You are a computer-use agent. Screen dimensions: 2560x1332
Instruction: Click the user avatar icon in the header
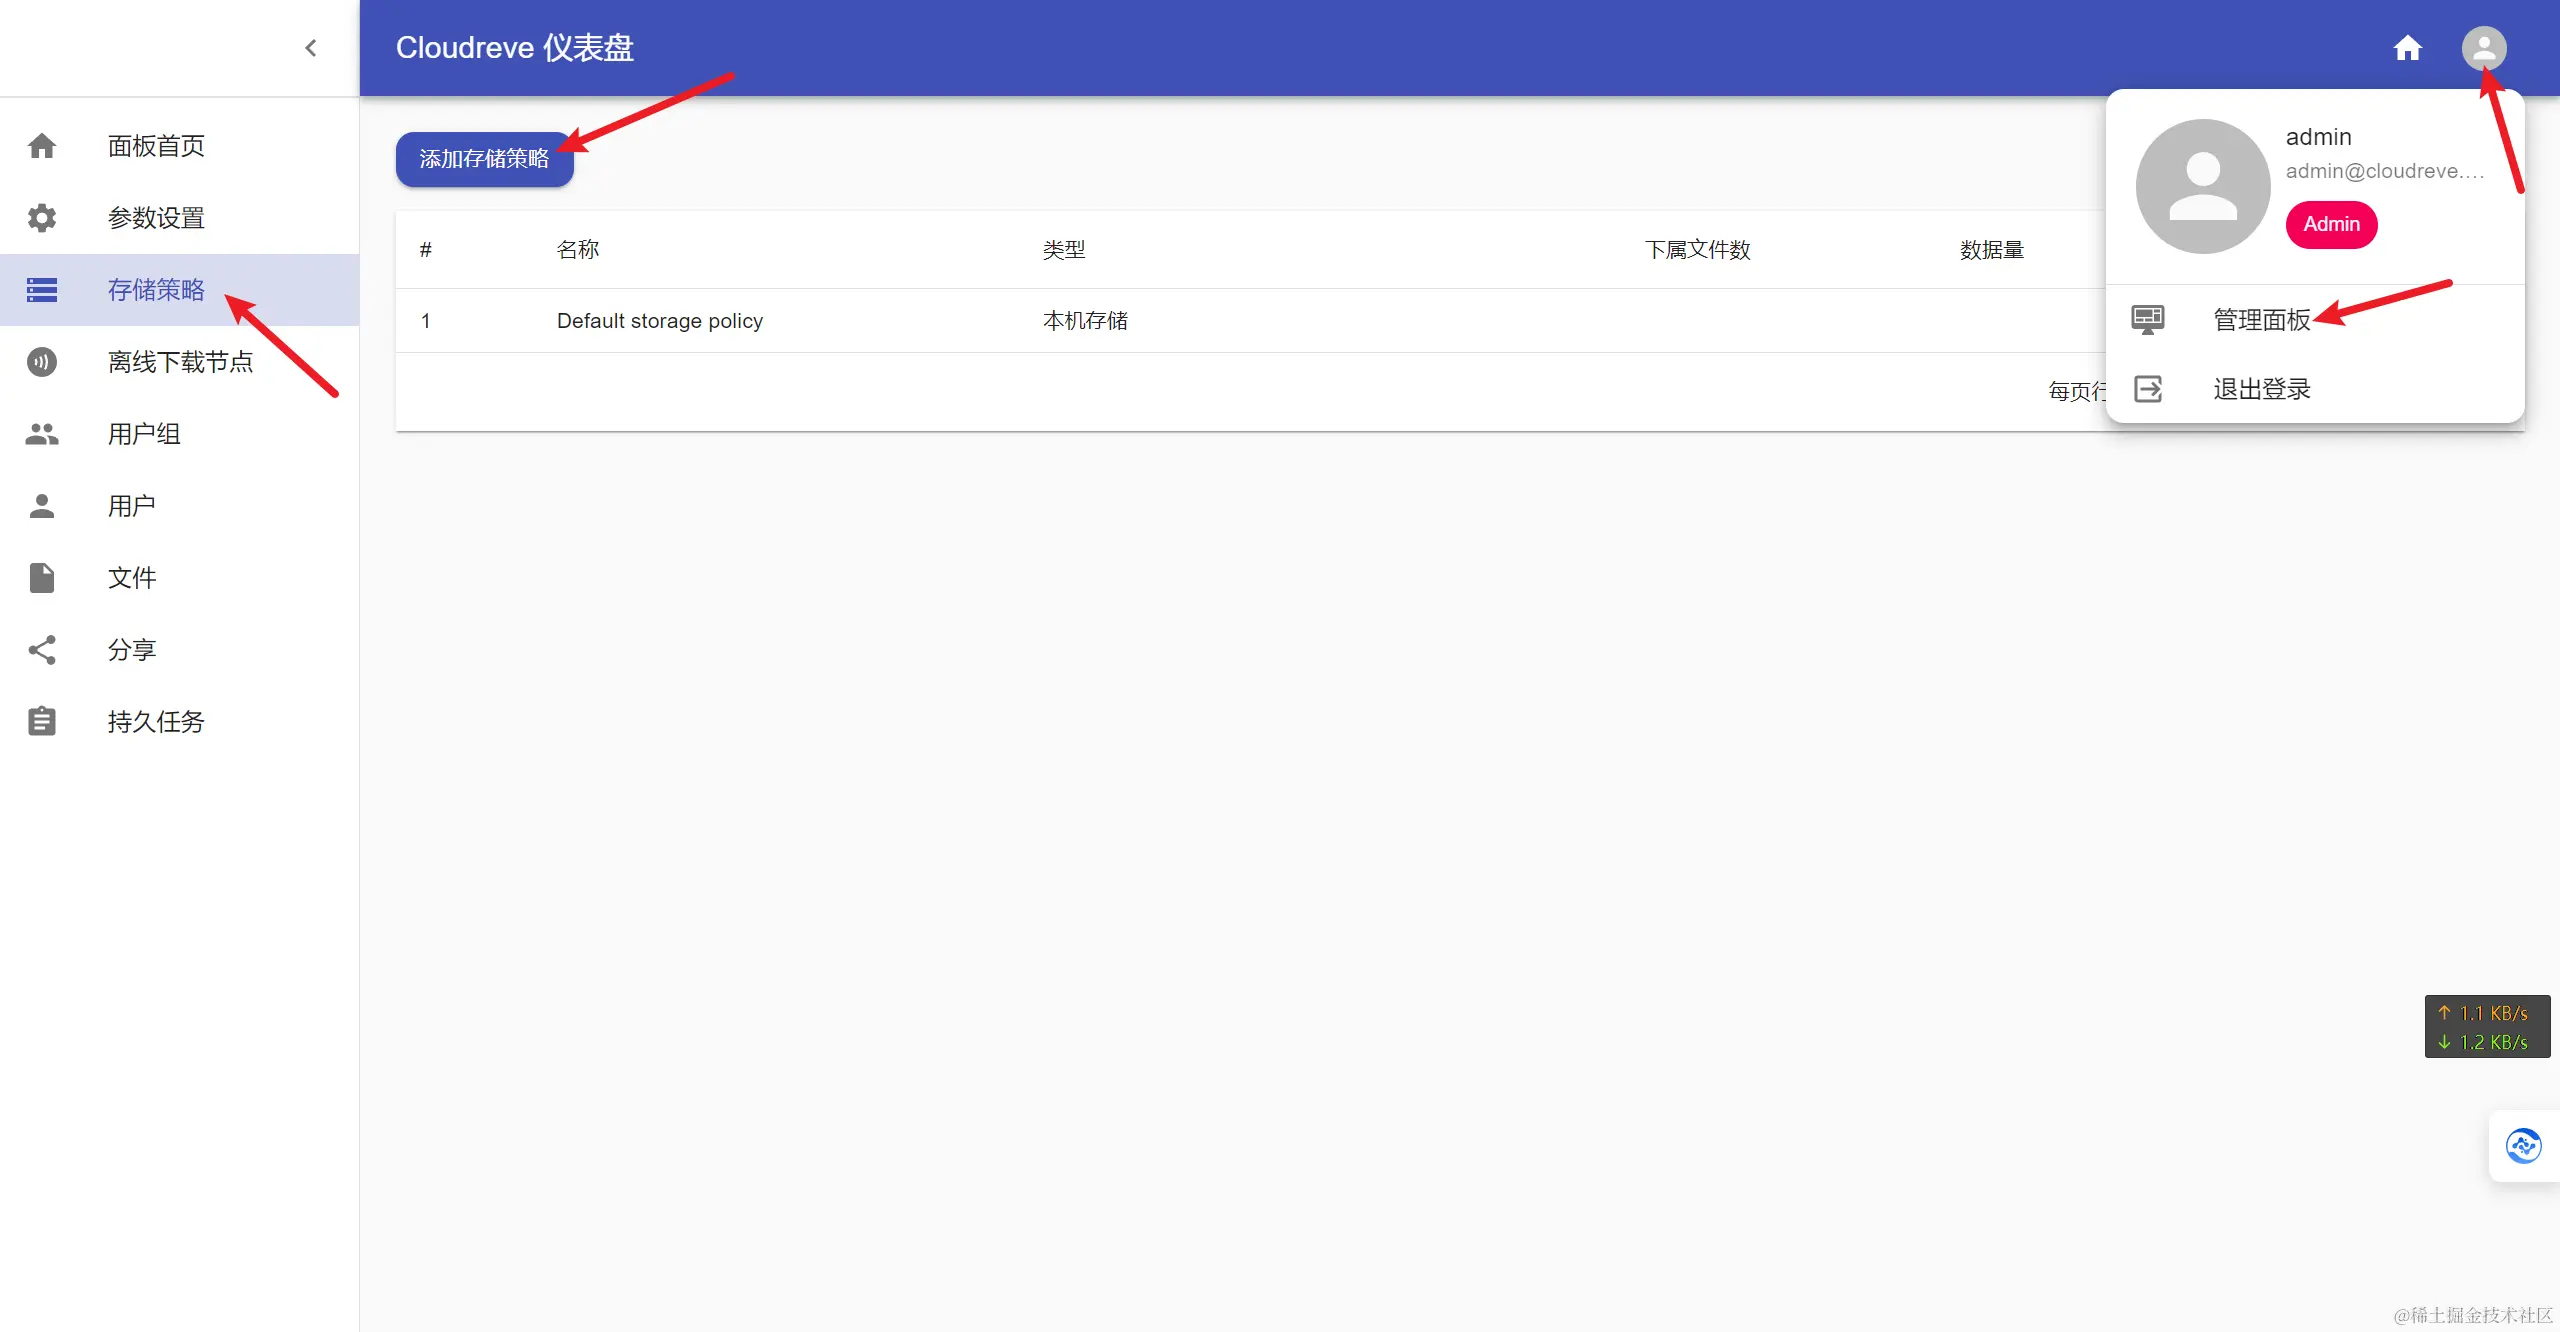2483,48
